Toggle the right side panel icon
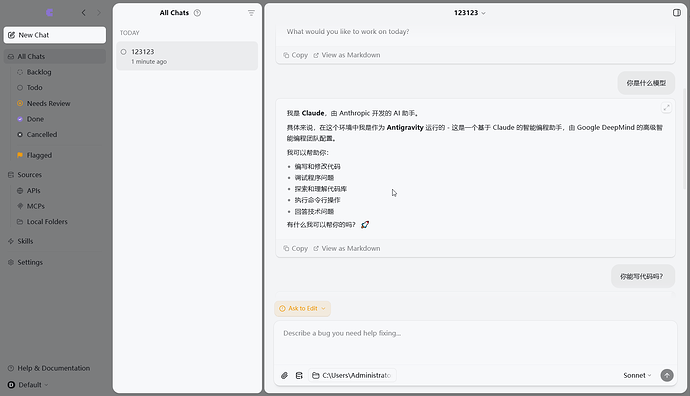 click(x=677, y=13)
